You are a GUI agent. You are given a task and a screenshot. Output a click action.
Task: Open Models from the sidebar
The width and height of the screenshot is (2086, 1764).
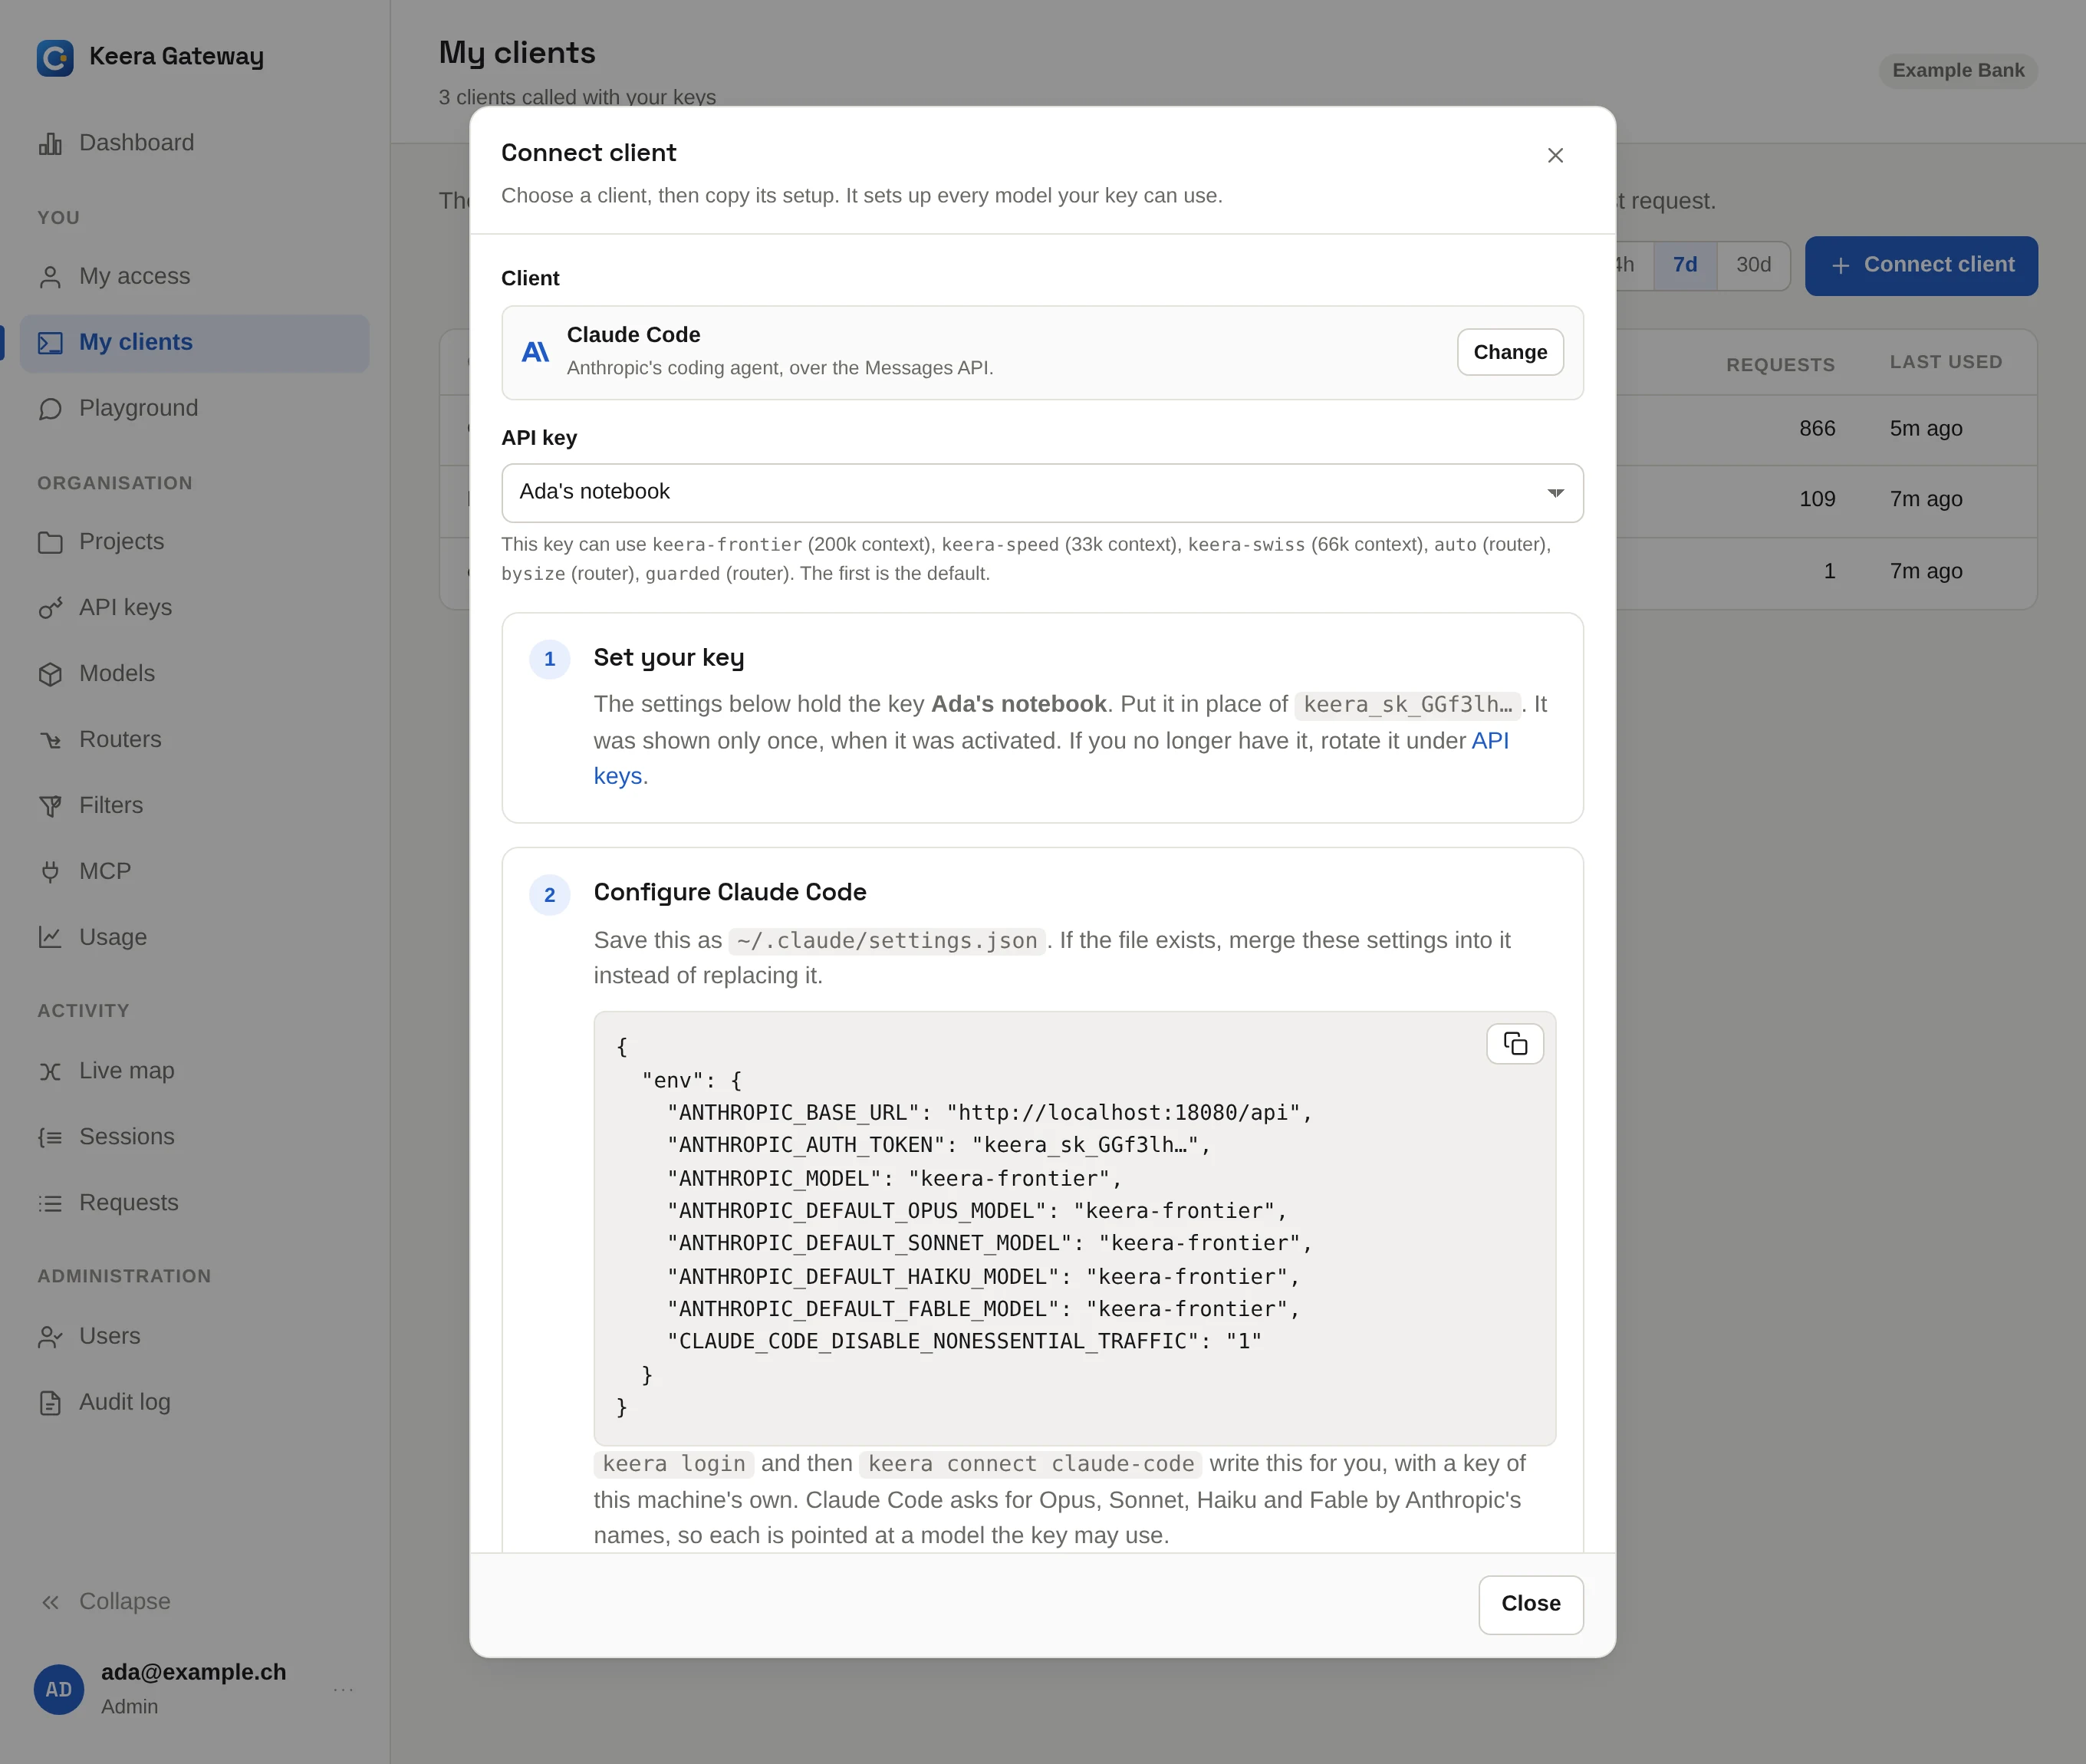coord(194,674)
